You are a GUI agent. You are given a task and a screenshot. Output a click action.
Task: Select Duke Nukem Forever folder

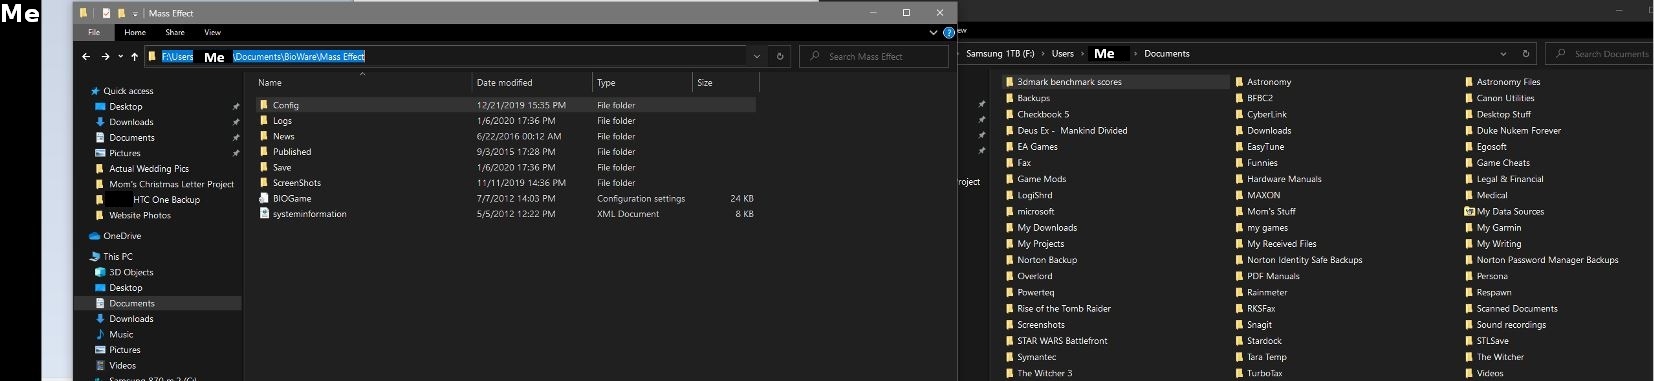(1518, 131)
